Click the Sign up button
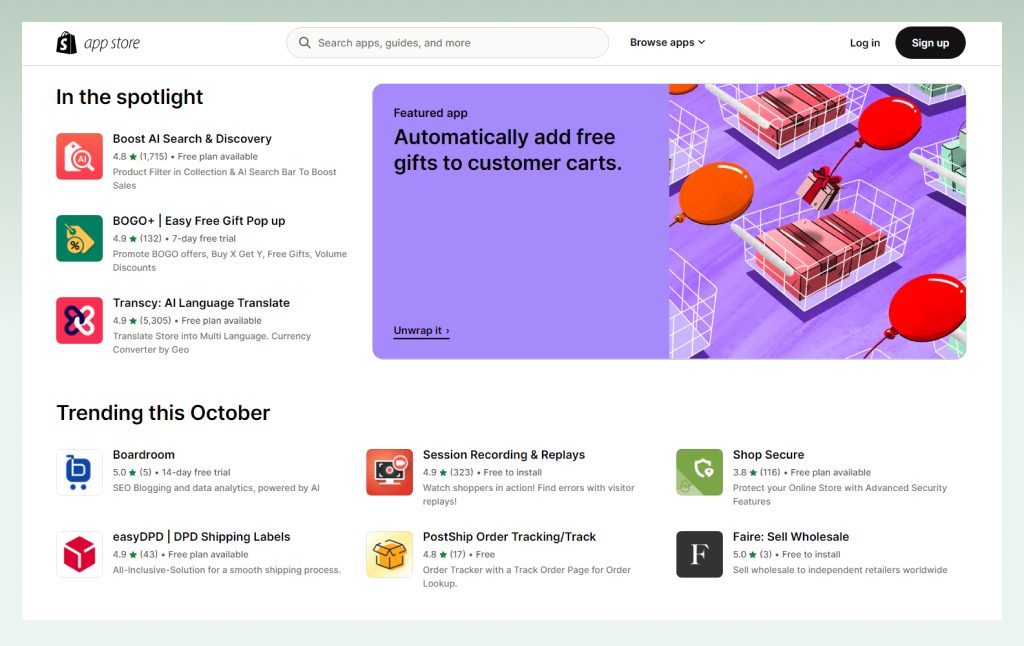This screenshot has height=646, width=1024. pos(930,43)
